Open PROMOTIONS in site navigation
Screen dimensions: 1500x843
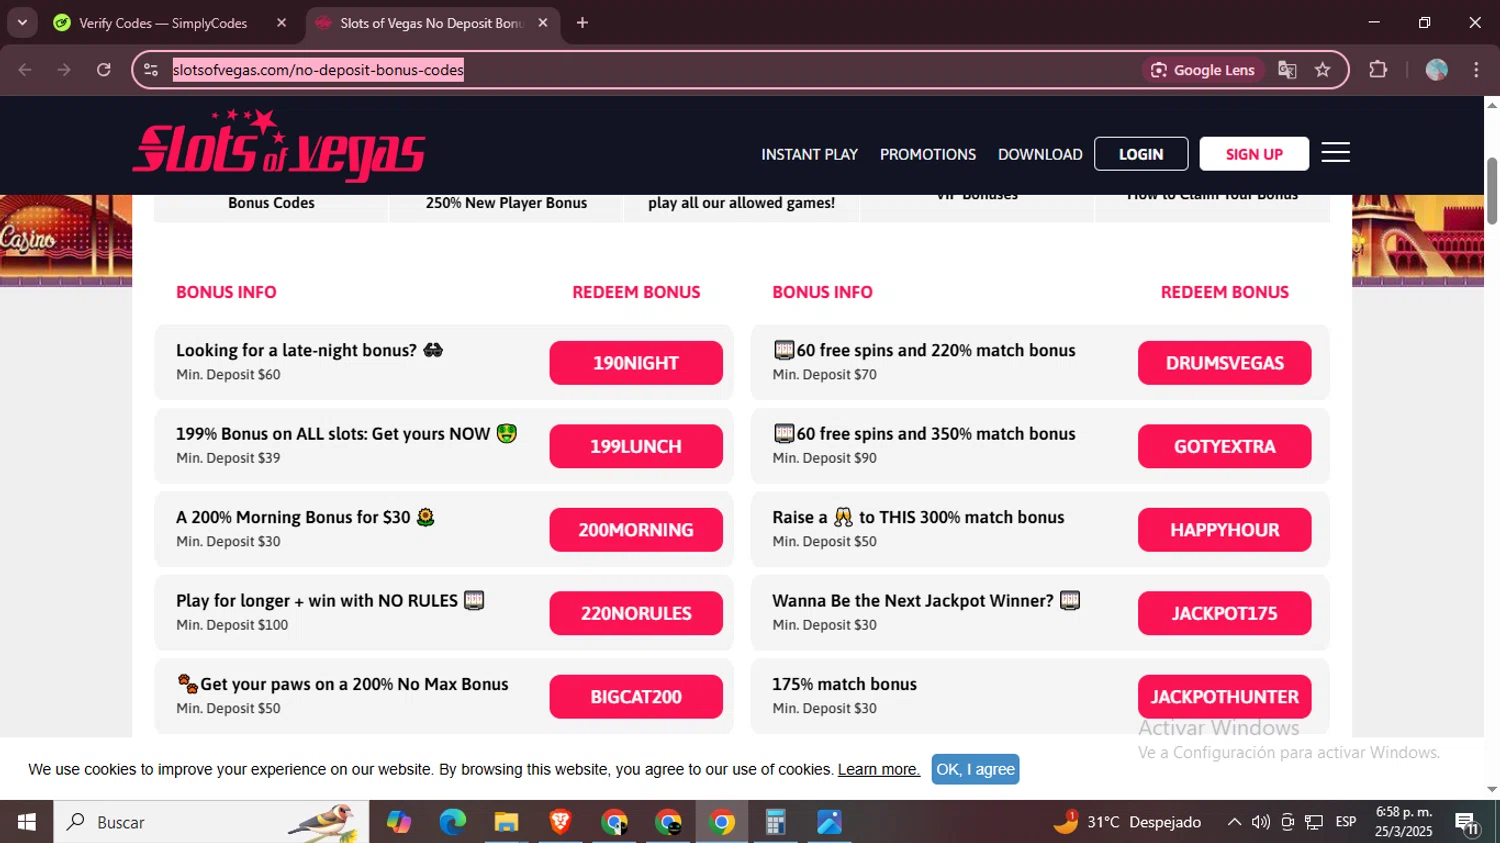tap(928, 154)
